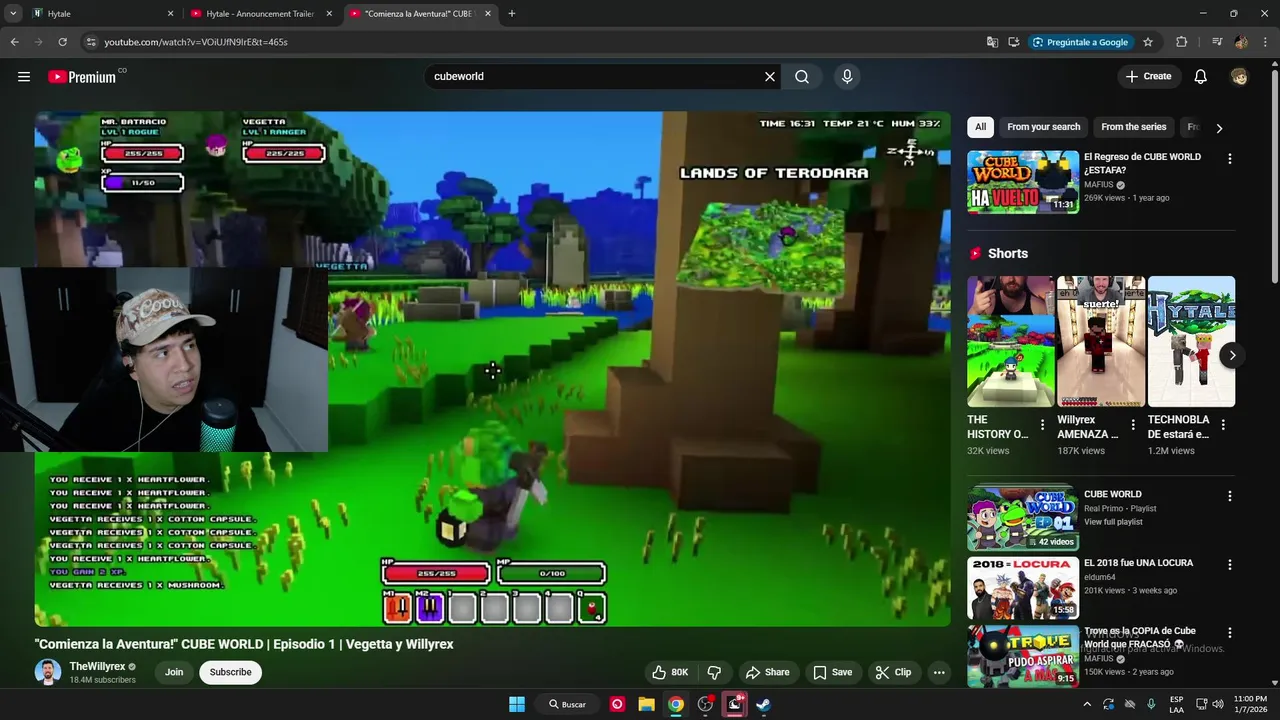
Task: Open the options for the TECHNOBLADE short
Action: point(1223,425)
